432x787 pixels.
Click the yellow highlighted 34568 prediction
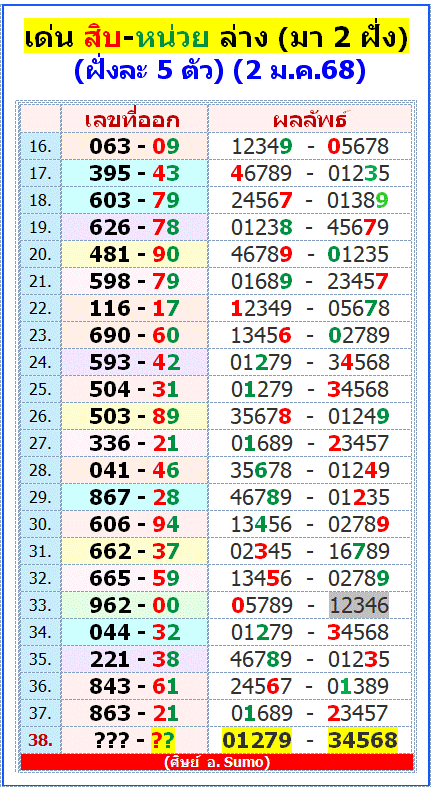click(363, 740)
